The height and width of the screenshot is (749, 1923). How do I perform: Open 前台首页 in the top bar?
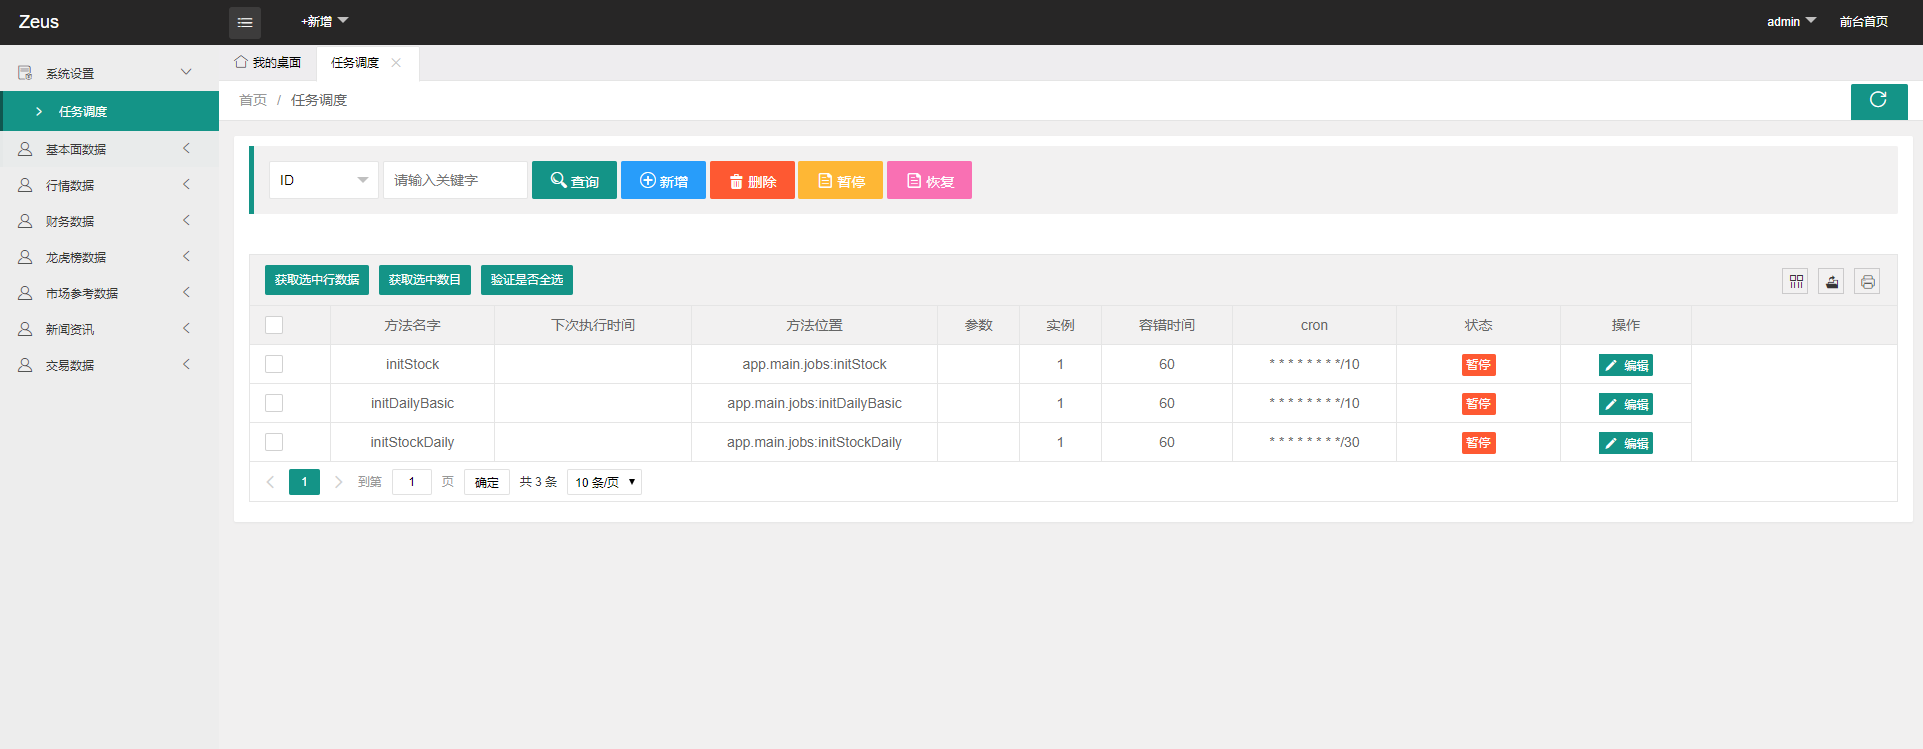tap(1864, 21)
